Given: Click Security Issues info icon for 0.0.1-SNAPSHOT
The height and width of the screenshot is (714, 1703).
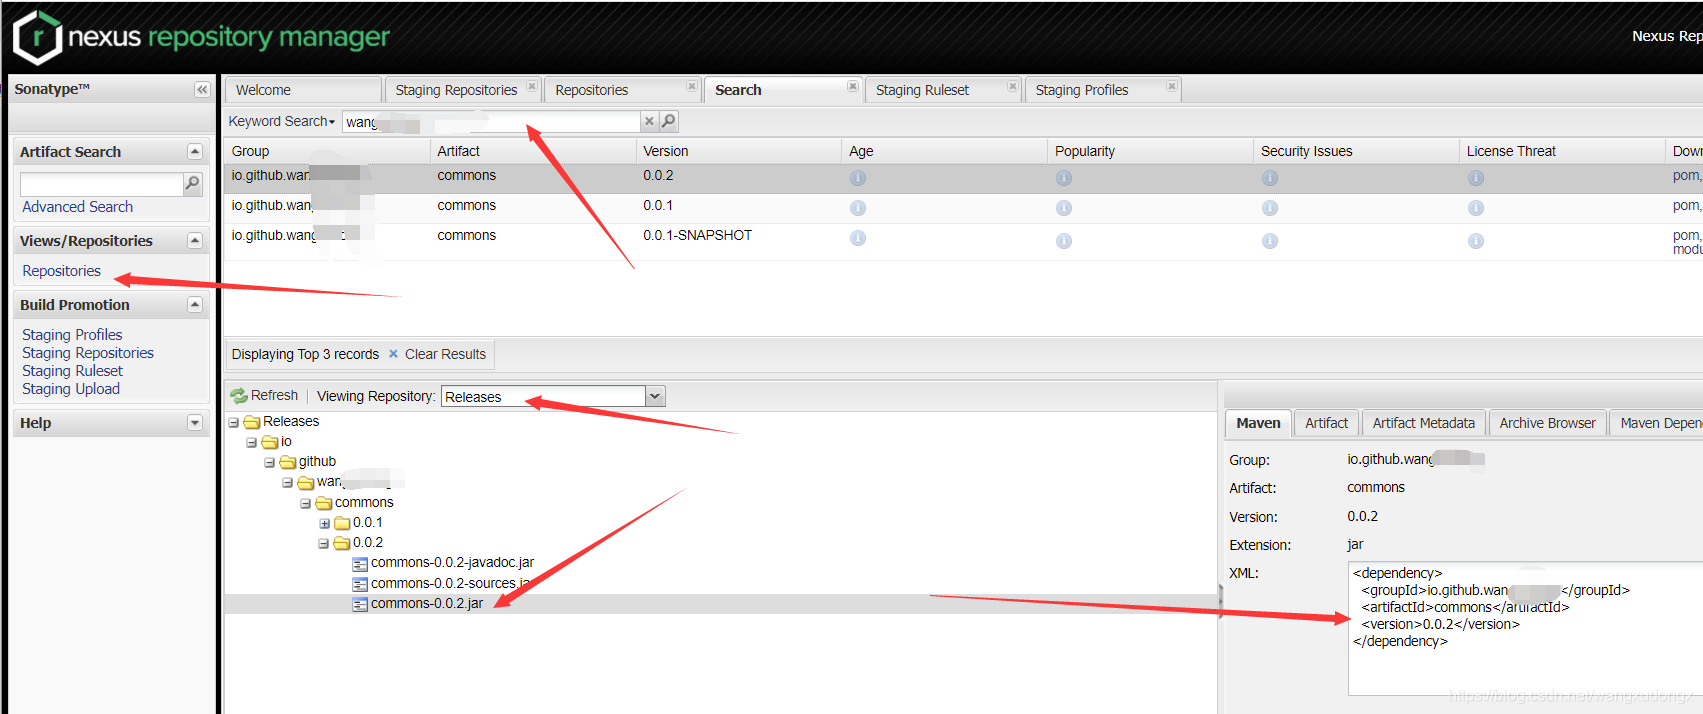Looking at the screenshot, I should 1270,241.
